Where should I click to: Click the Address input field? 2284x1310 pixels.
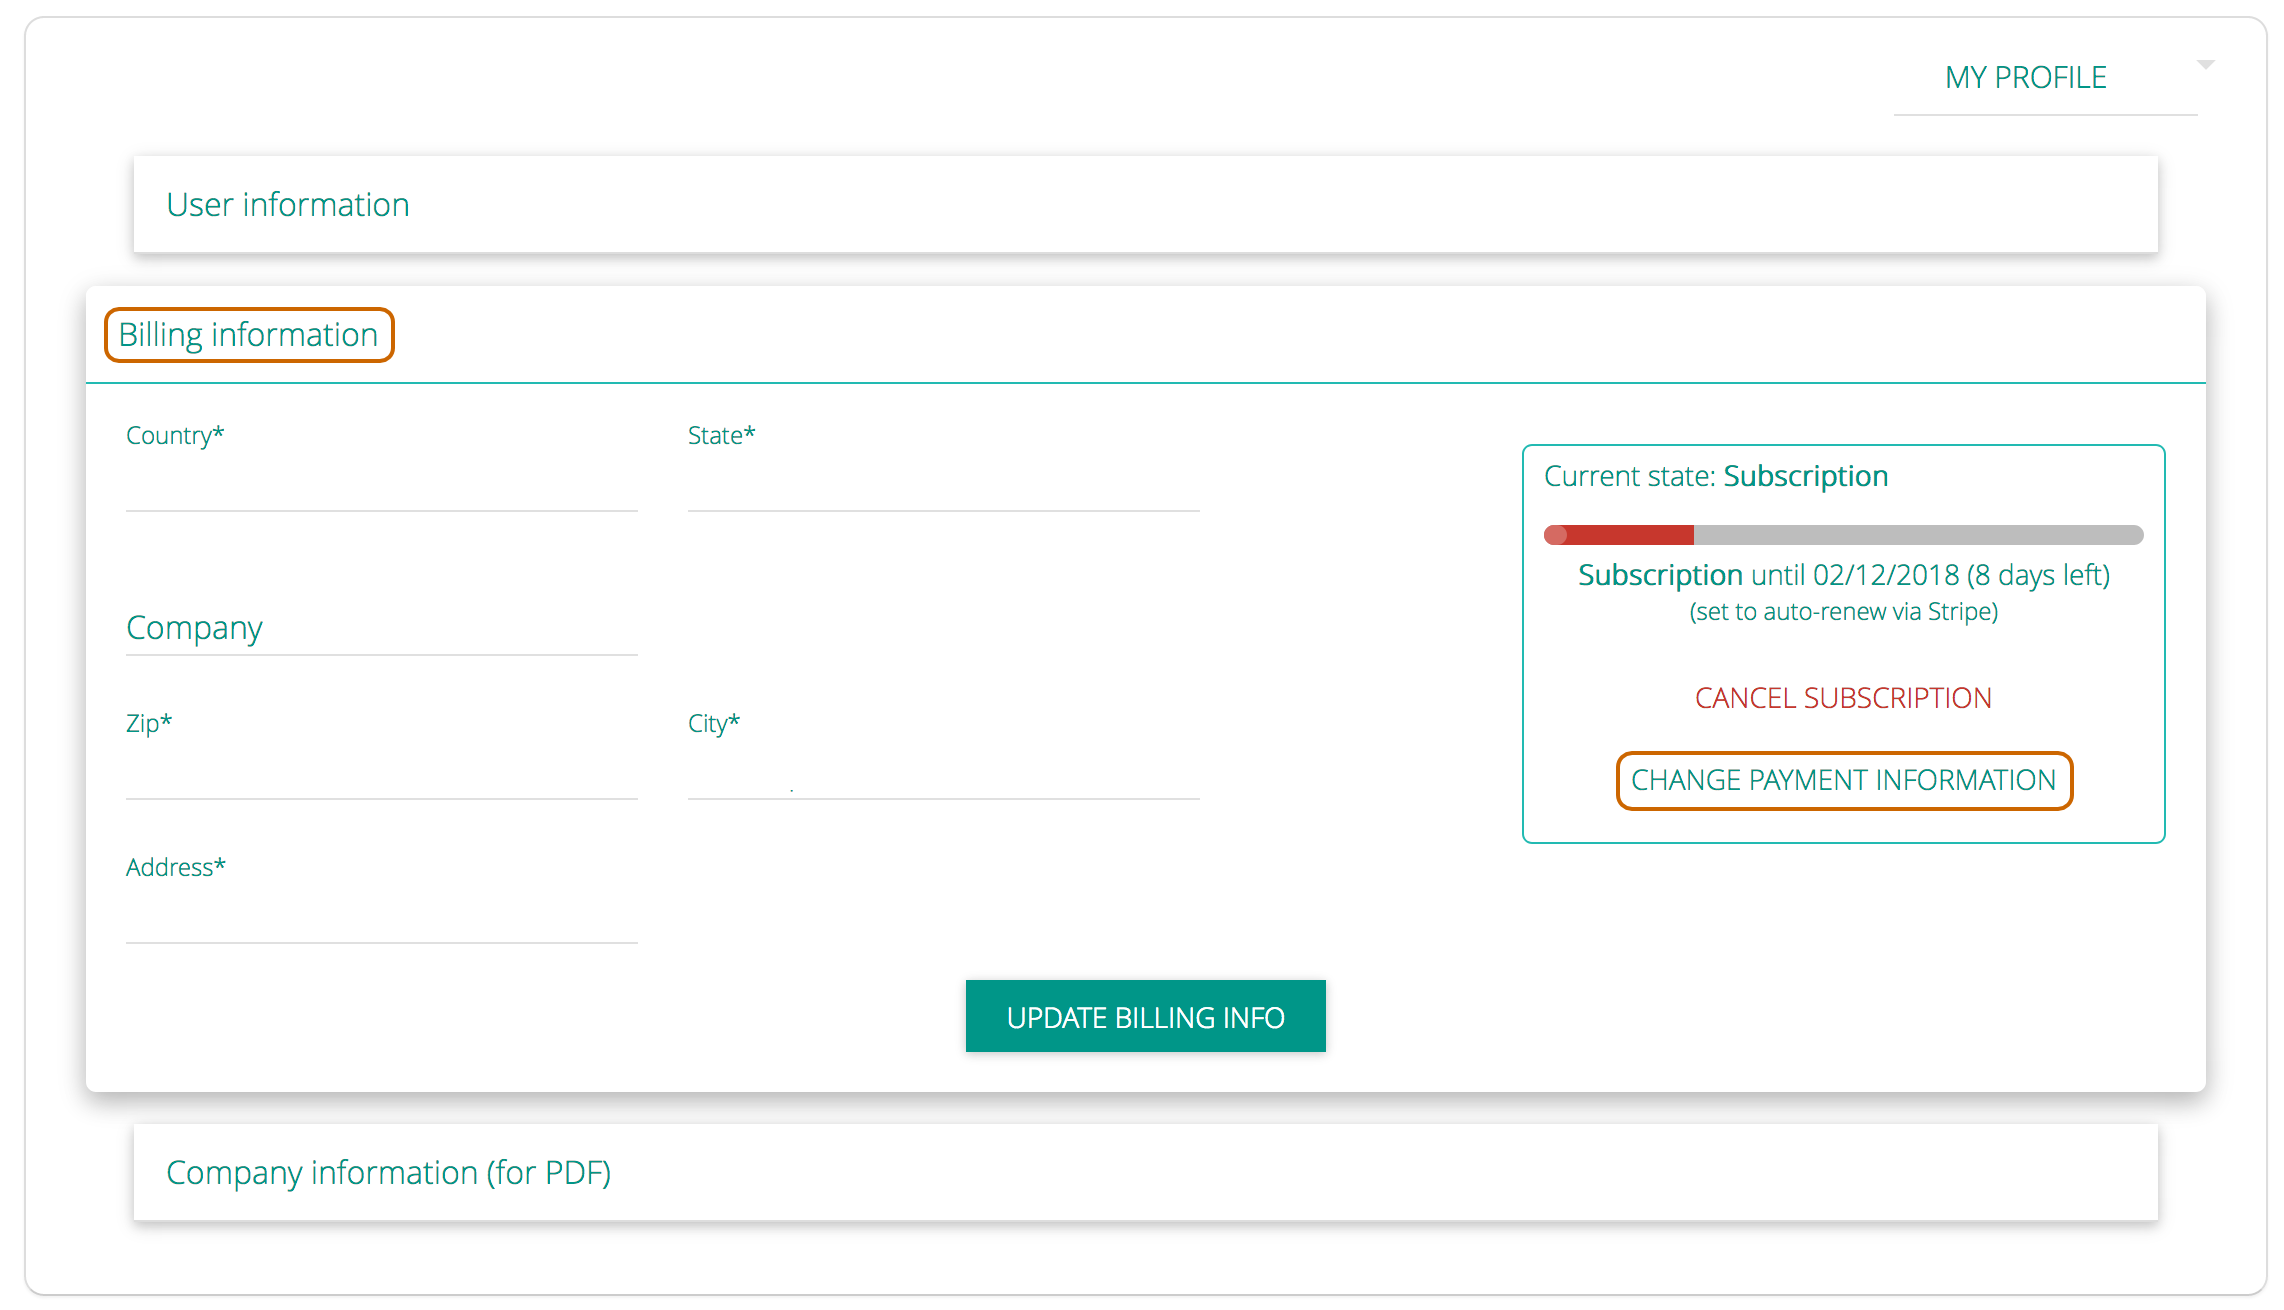point(382,917)
